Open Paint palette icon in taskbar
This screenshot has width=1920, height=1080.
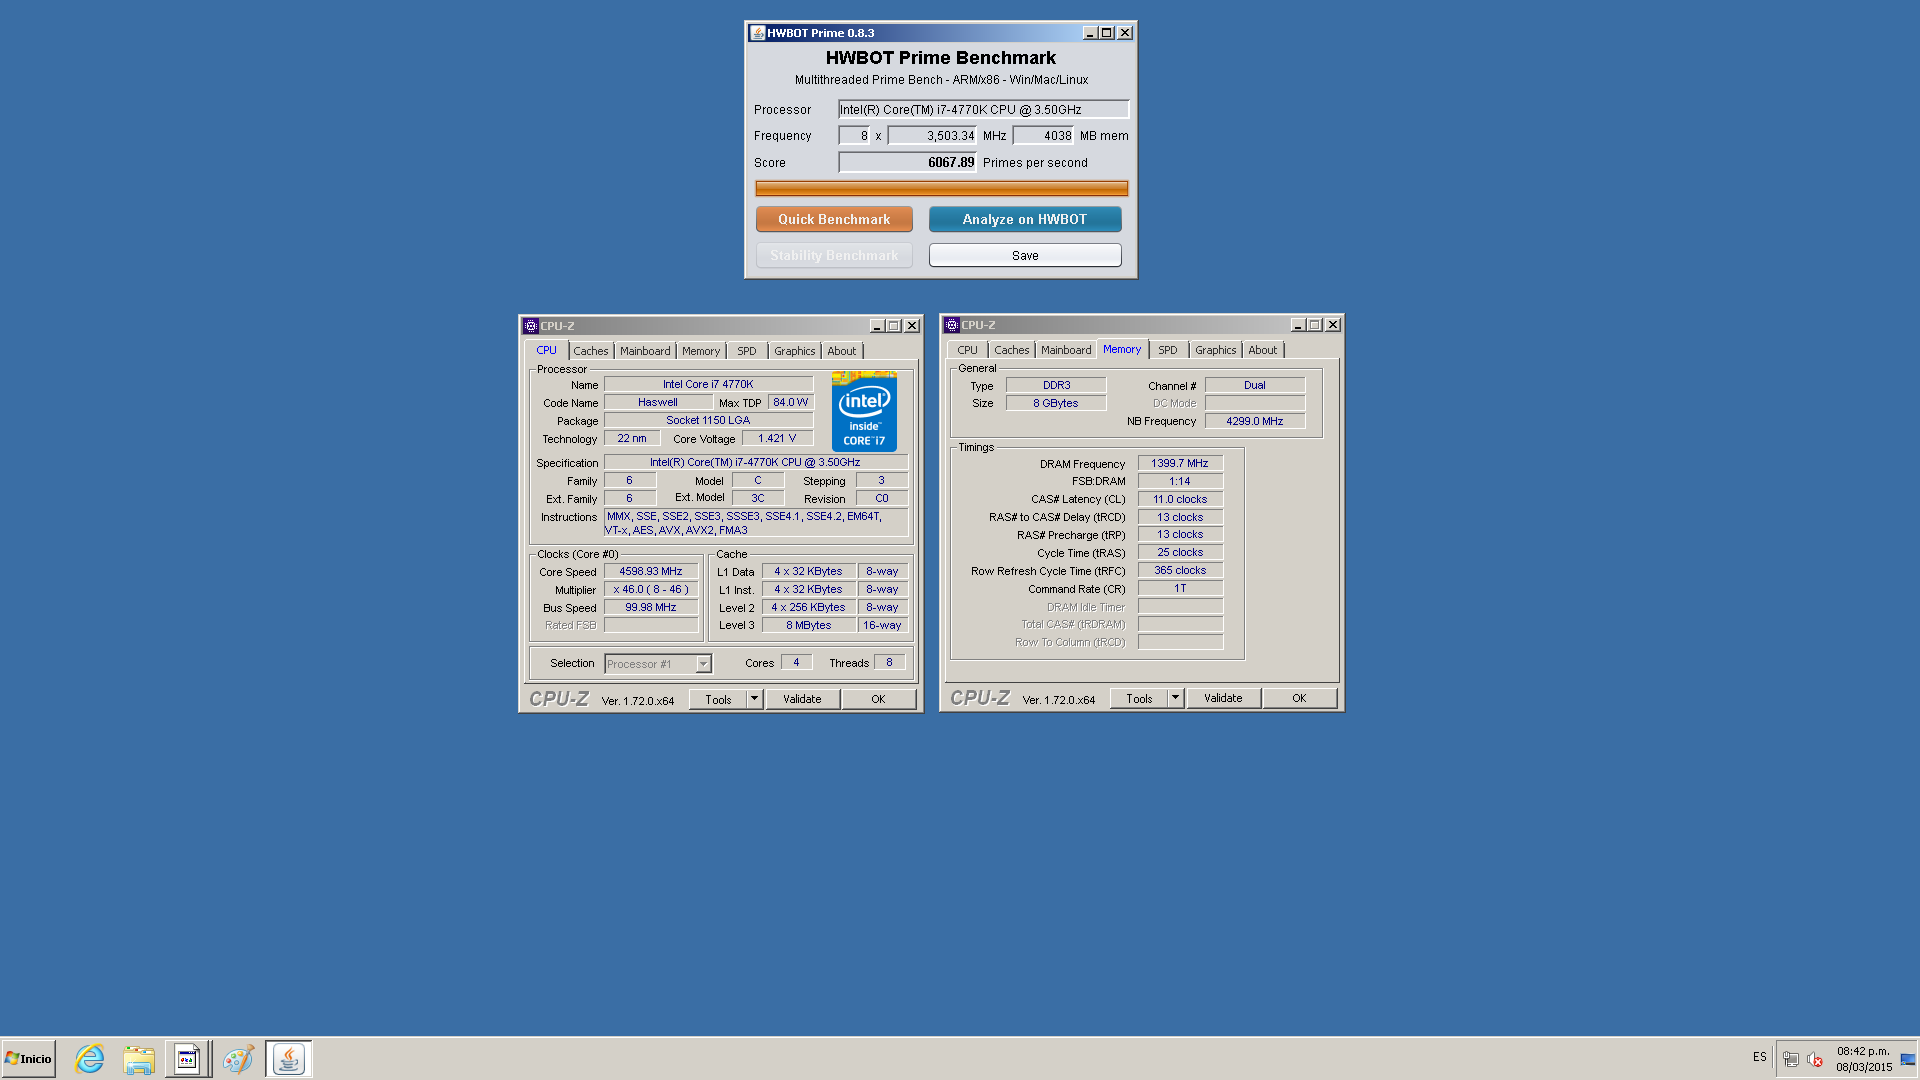[239, 1059]
